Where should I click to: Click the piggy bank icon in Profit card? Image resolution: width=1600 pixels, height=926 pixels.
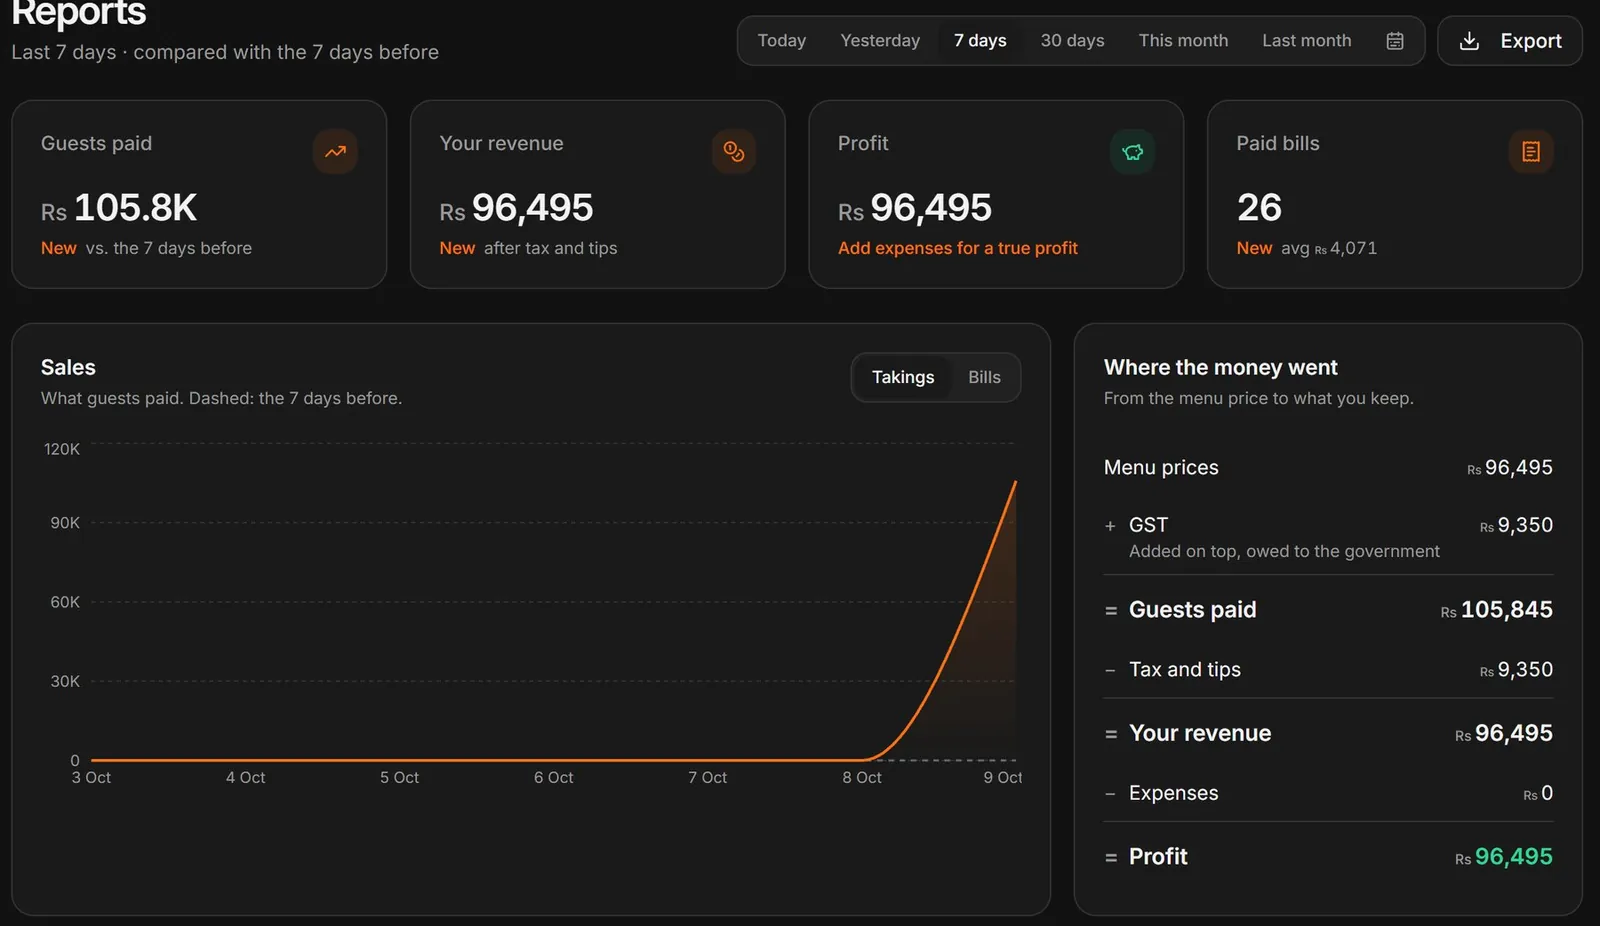(1133, 152)
